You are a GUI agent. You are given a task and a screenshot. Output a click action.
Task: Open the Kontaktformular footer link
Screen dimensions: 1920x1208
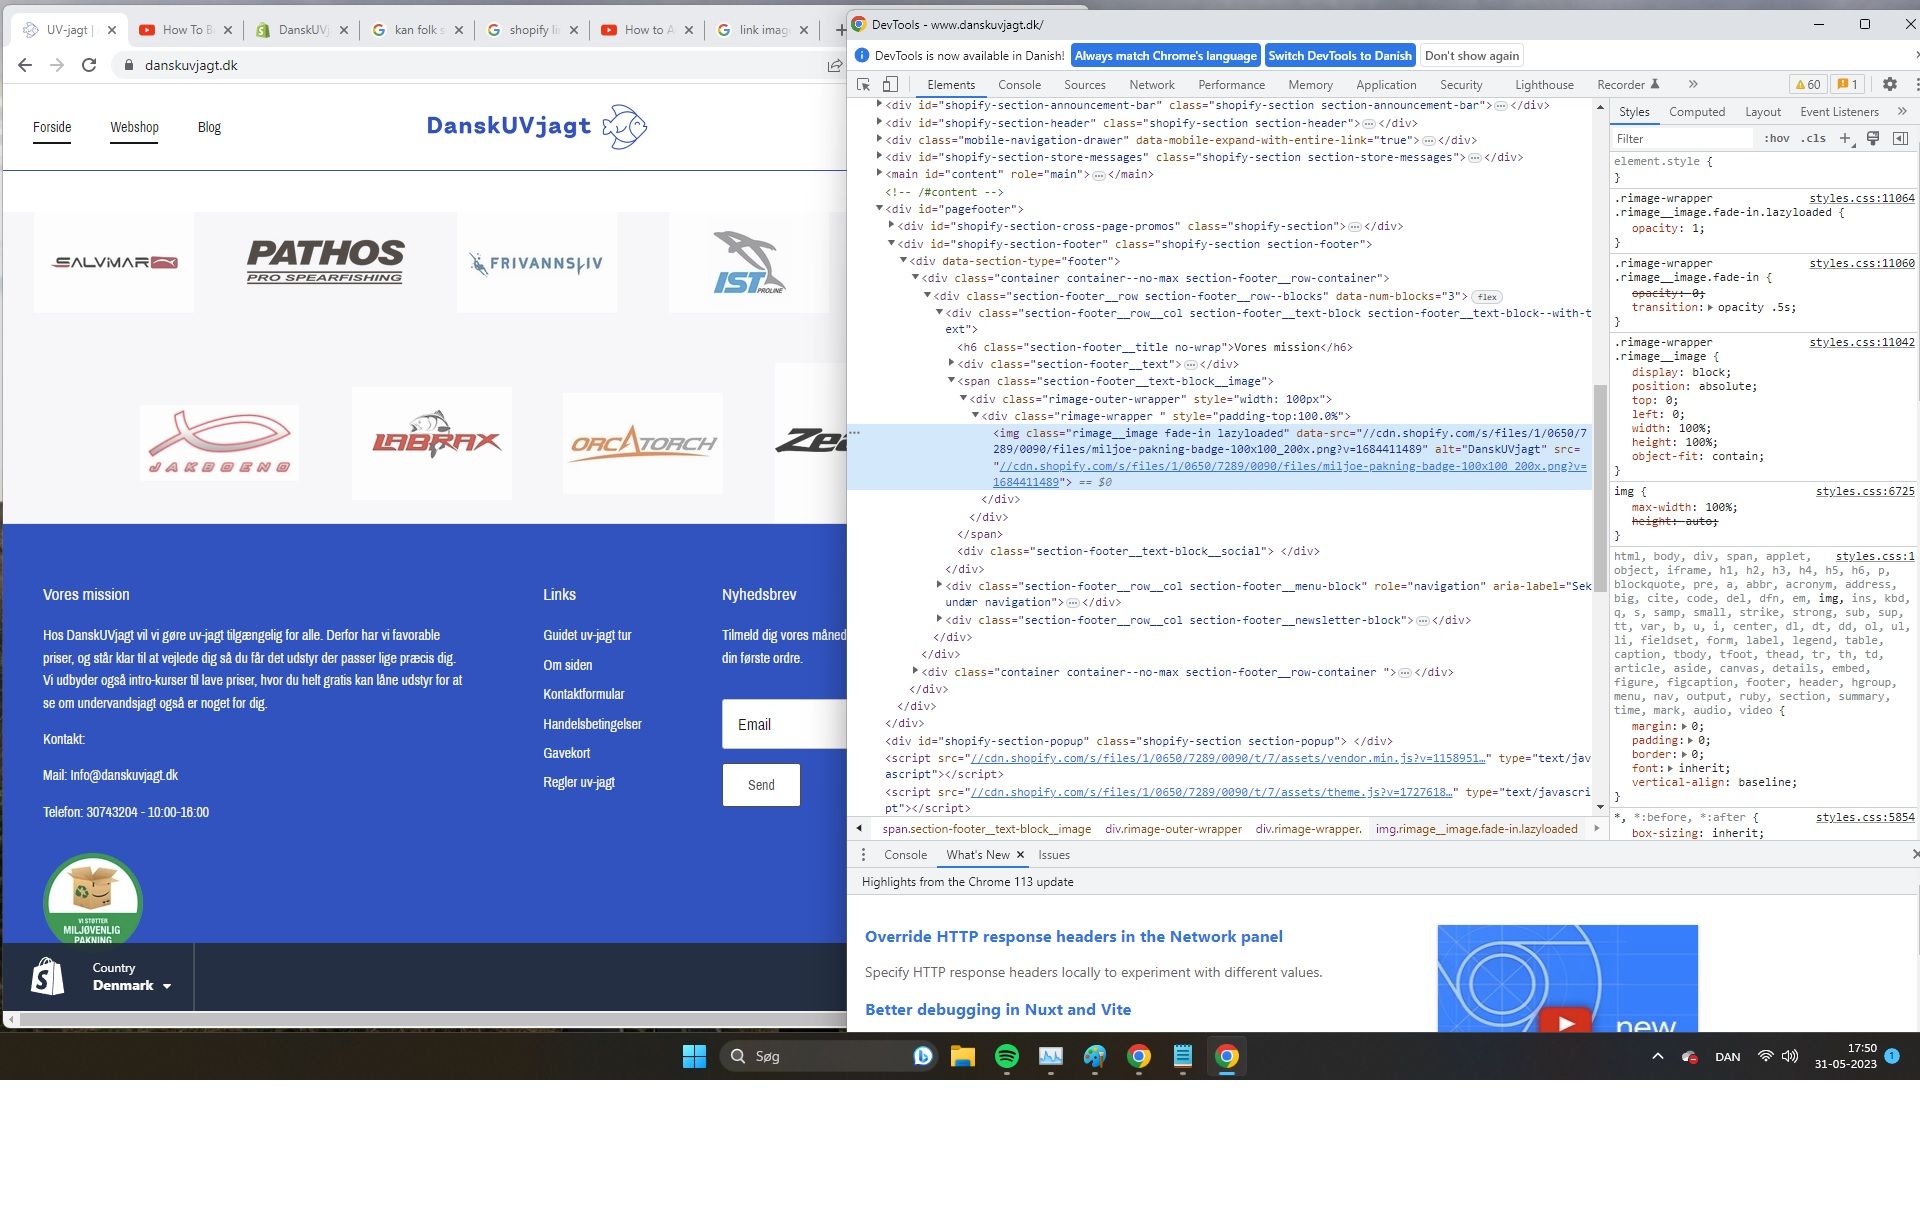click(583, 694)
